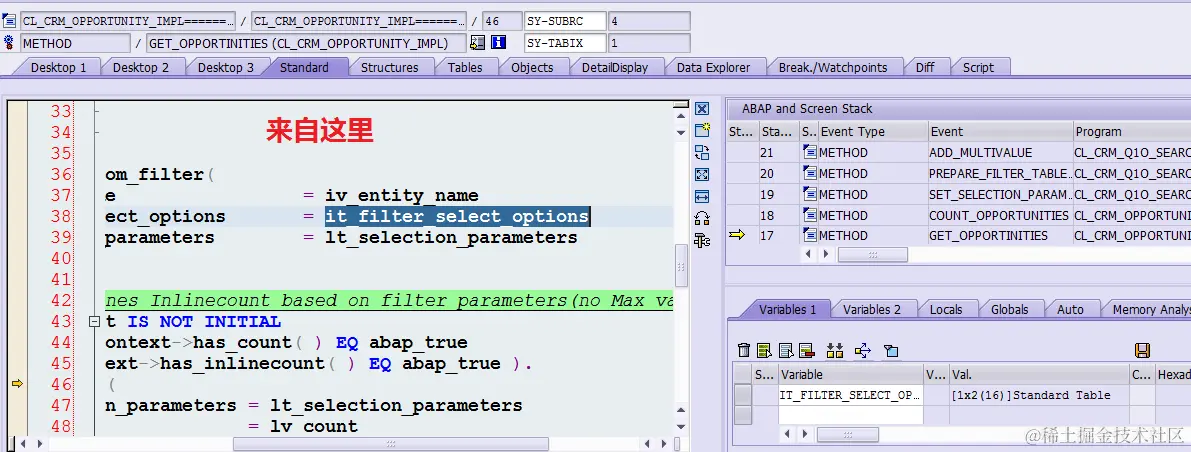The height and width of the screenshot is (452, 1191).
Task: Click the double down-arrow boxes icon
Action: (x=835, y=350)
